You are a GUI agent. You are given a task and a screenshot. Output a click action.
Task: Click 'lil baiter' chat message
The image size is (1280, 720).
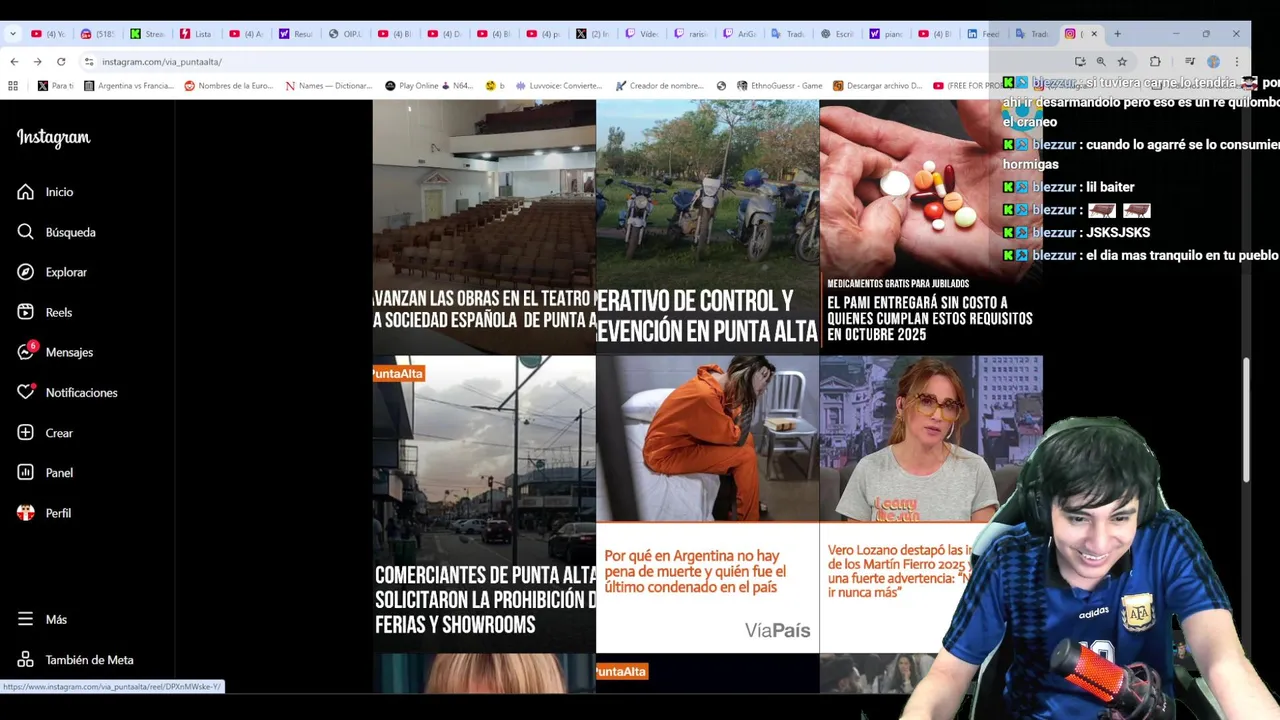pyautogui.click(x=1110, y=187)
